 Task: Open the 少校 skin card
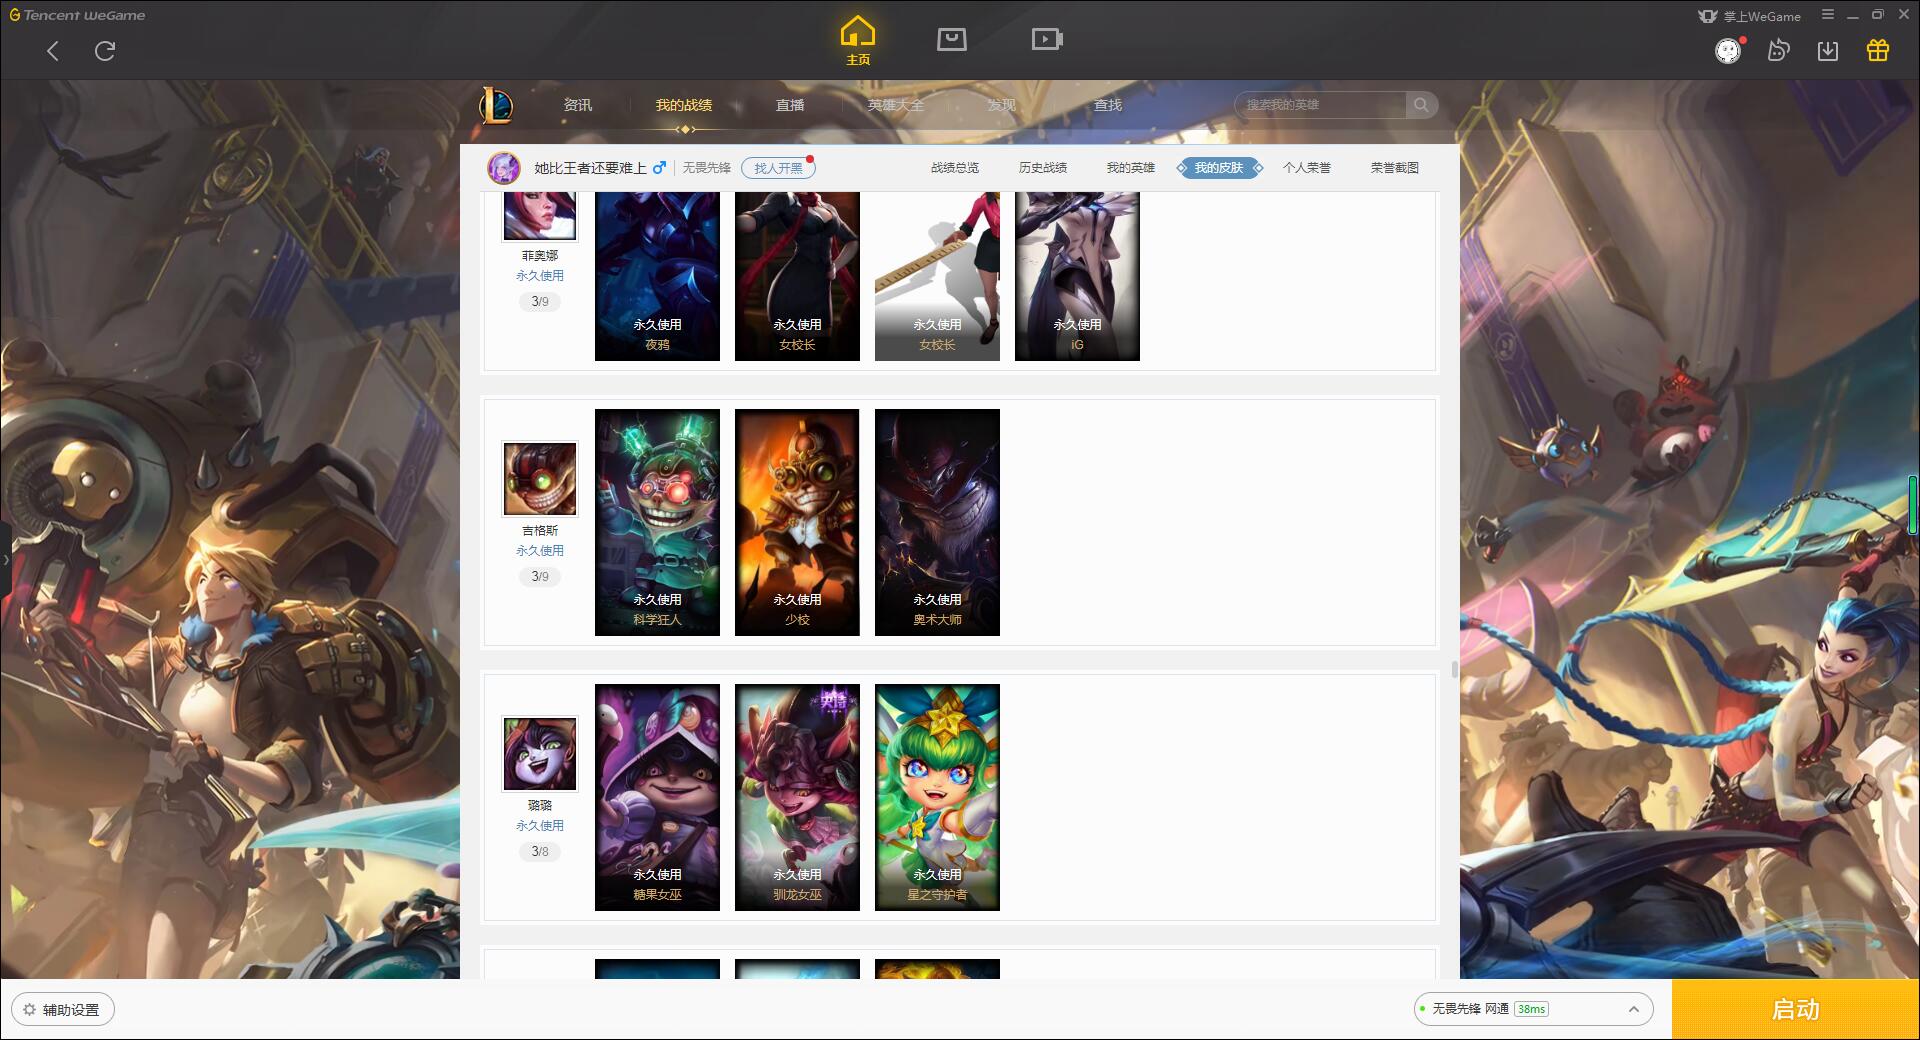coord(797,522)
